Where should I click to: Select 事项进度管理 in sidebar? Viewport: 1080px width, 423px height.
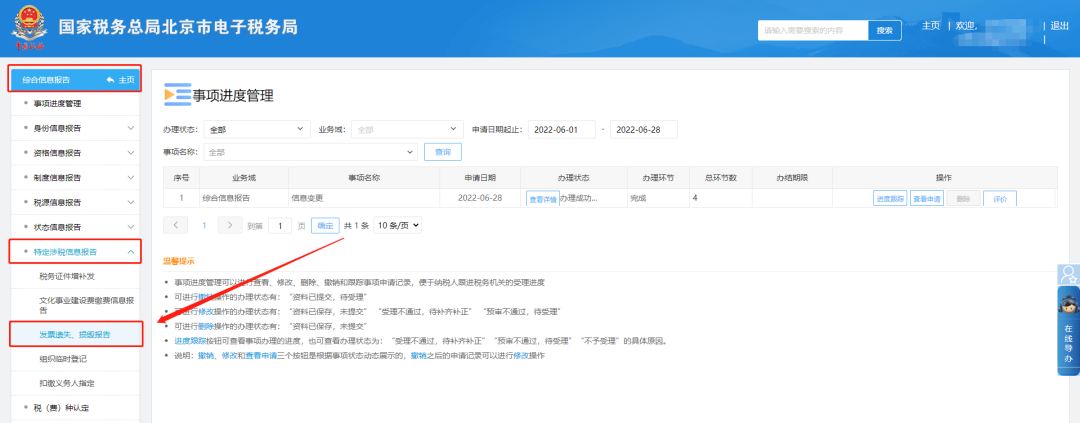57,104
